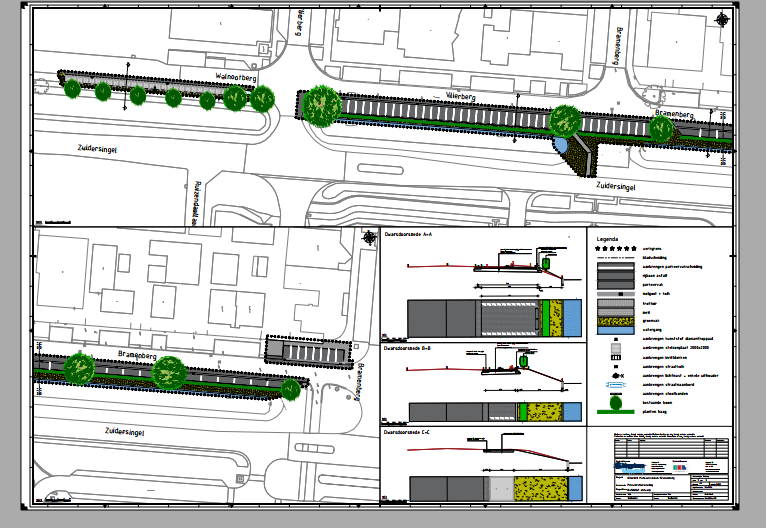Viewport: 766px width, 528px height.
Task: Select the small tree at the Bramenberg corner
Action: tap(290, 388)
